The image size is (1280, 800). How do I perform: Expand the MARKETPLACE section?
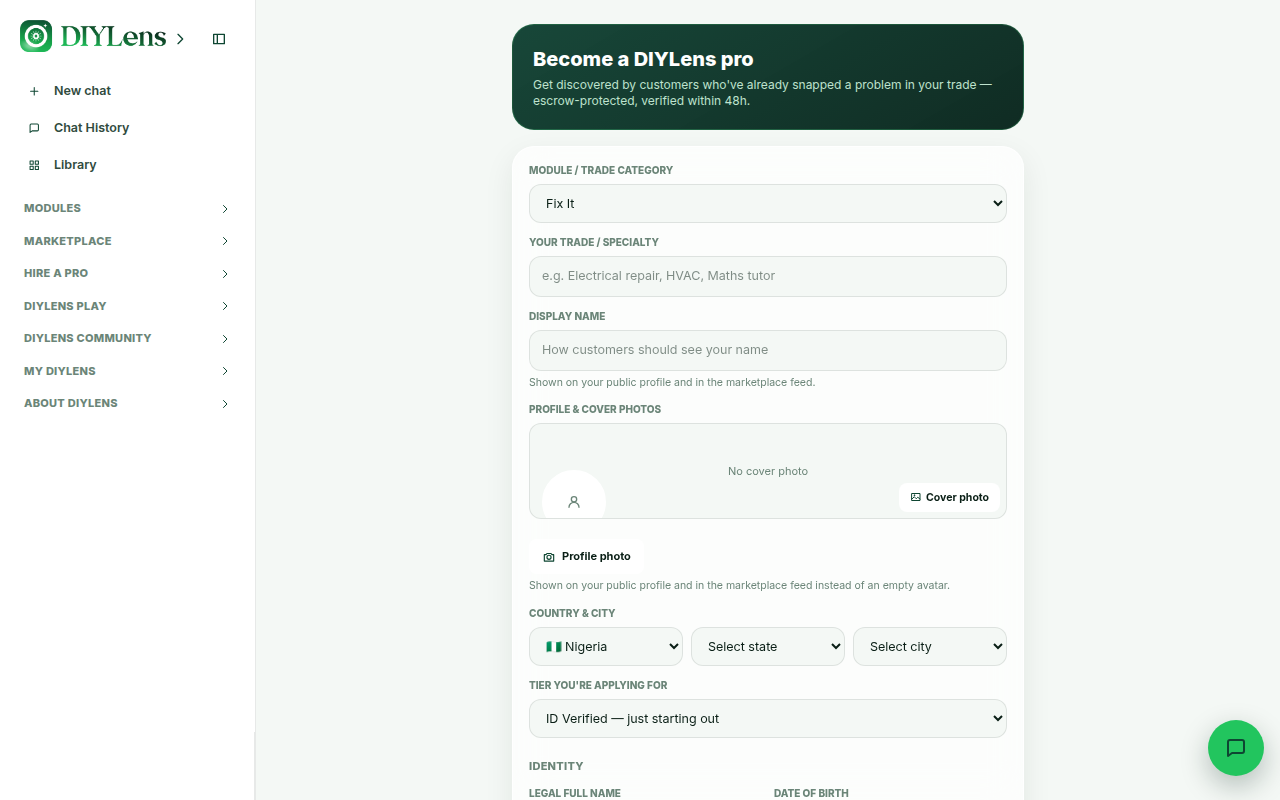click(128, 241)
